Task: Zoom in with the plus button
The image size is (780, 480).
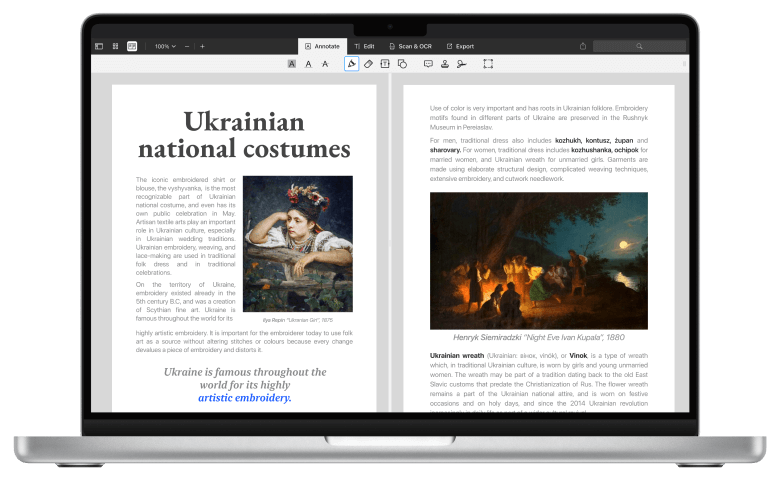Action: click(202, 46)
